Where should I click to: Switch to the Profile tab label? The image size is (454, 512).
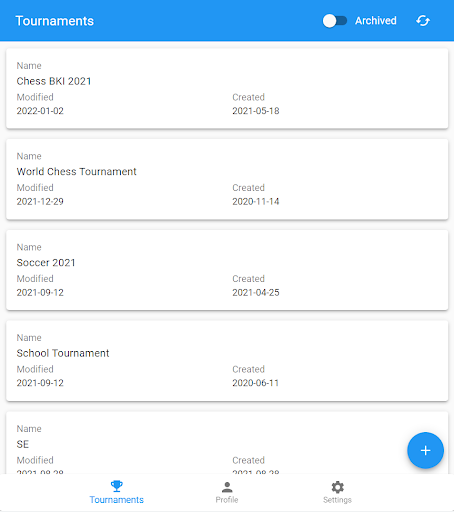[x=227, y=500]
